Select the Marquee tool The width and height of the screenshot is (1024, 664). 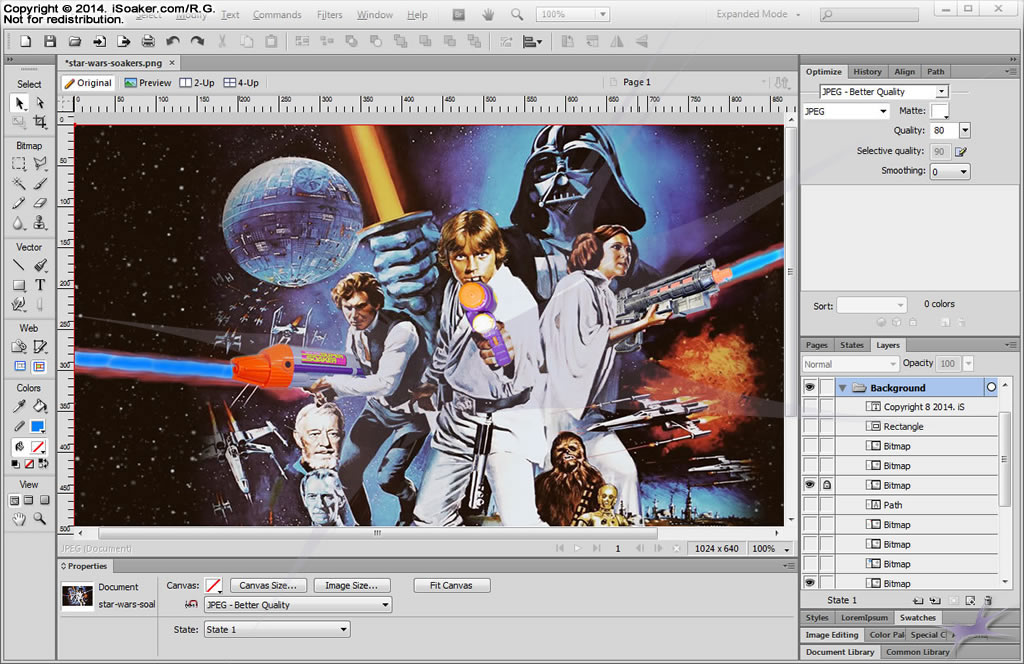(x=19, y=163)
